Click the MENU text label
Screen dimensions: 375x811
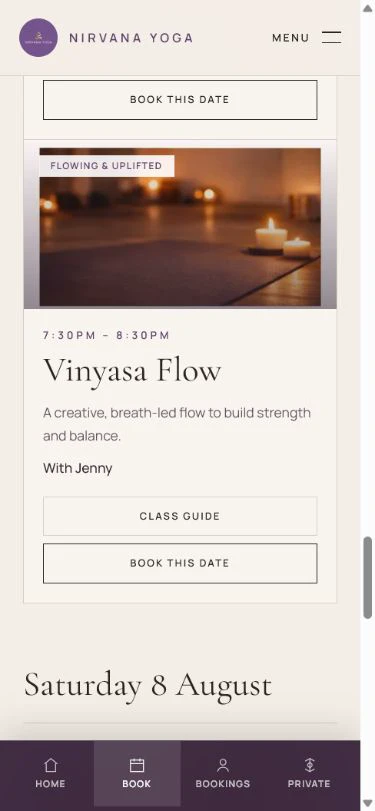tap(291, 38)
